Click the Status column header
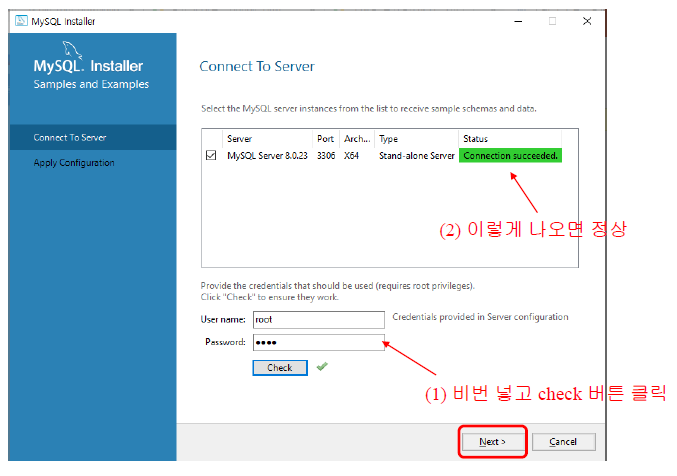 tap(510, 139)
